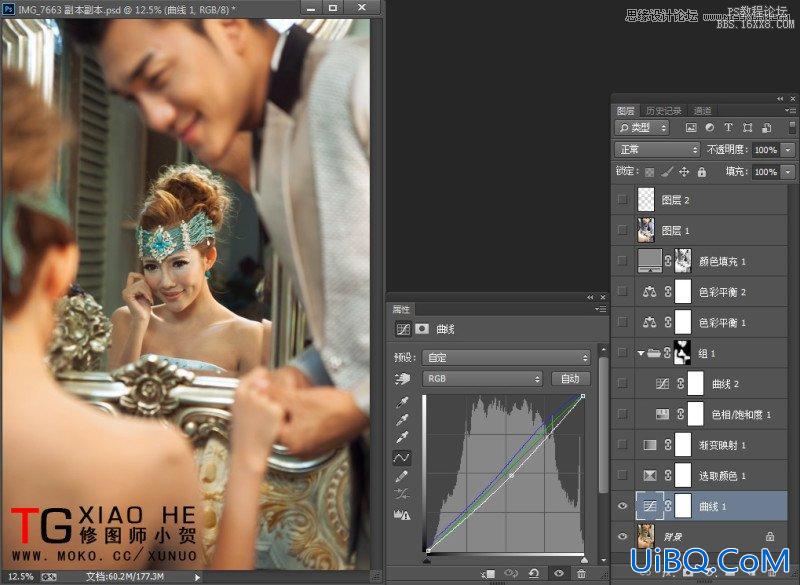Open the Layers panel flyout menu
Viewport: 800px width, 585px height.
tap(790, 110)
